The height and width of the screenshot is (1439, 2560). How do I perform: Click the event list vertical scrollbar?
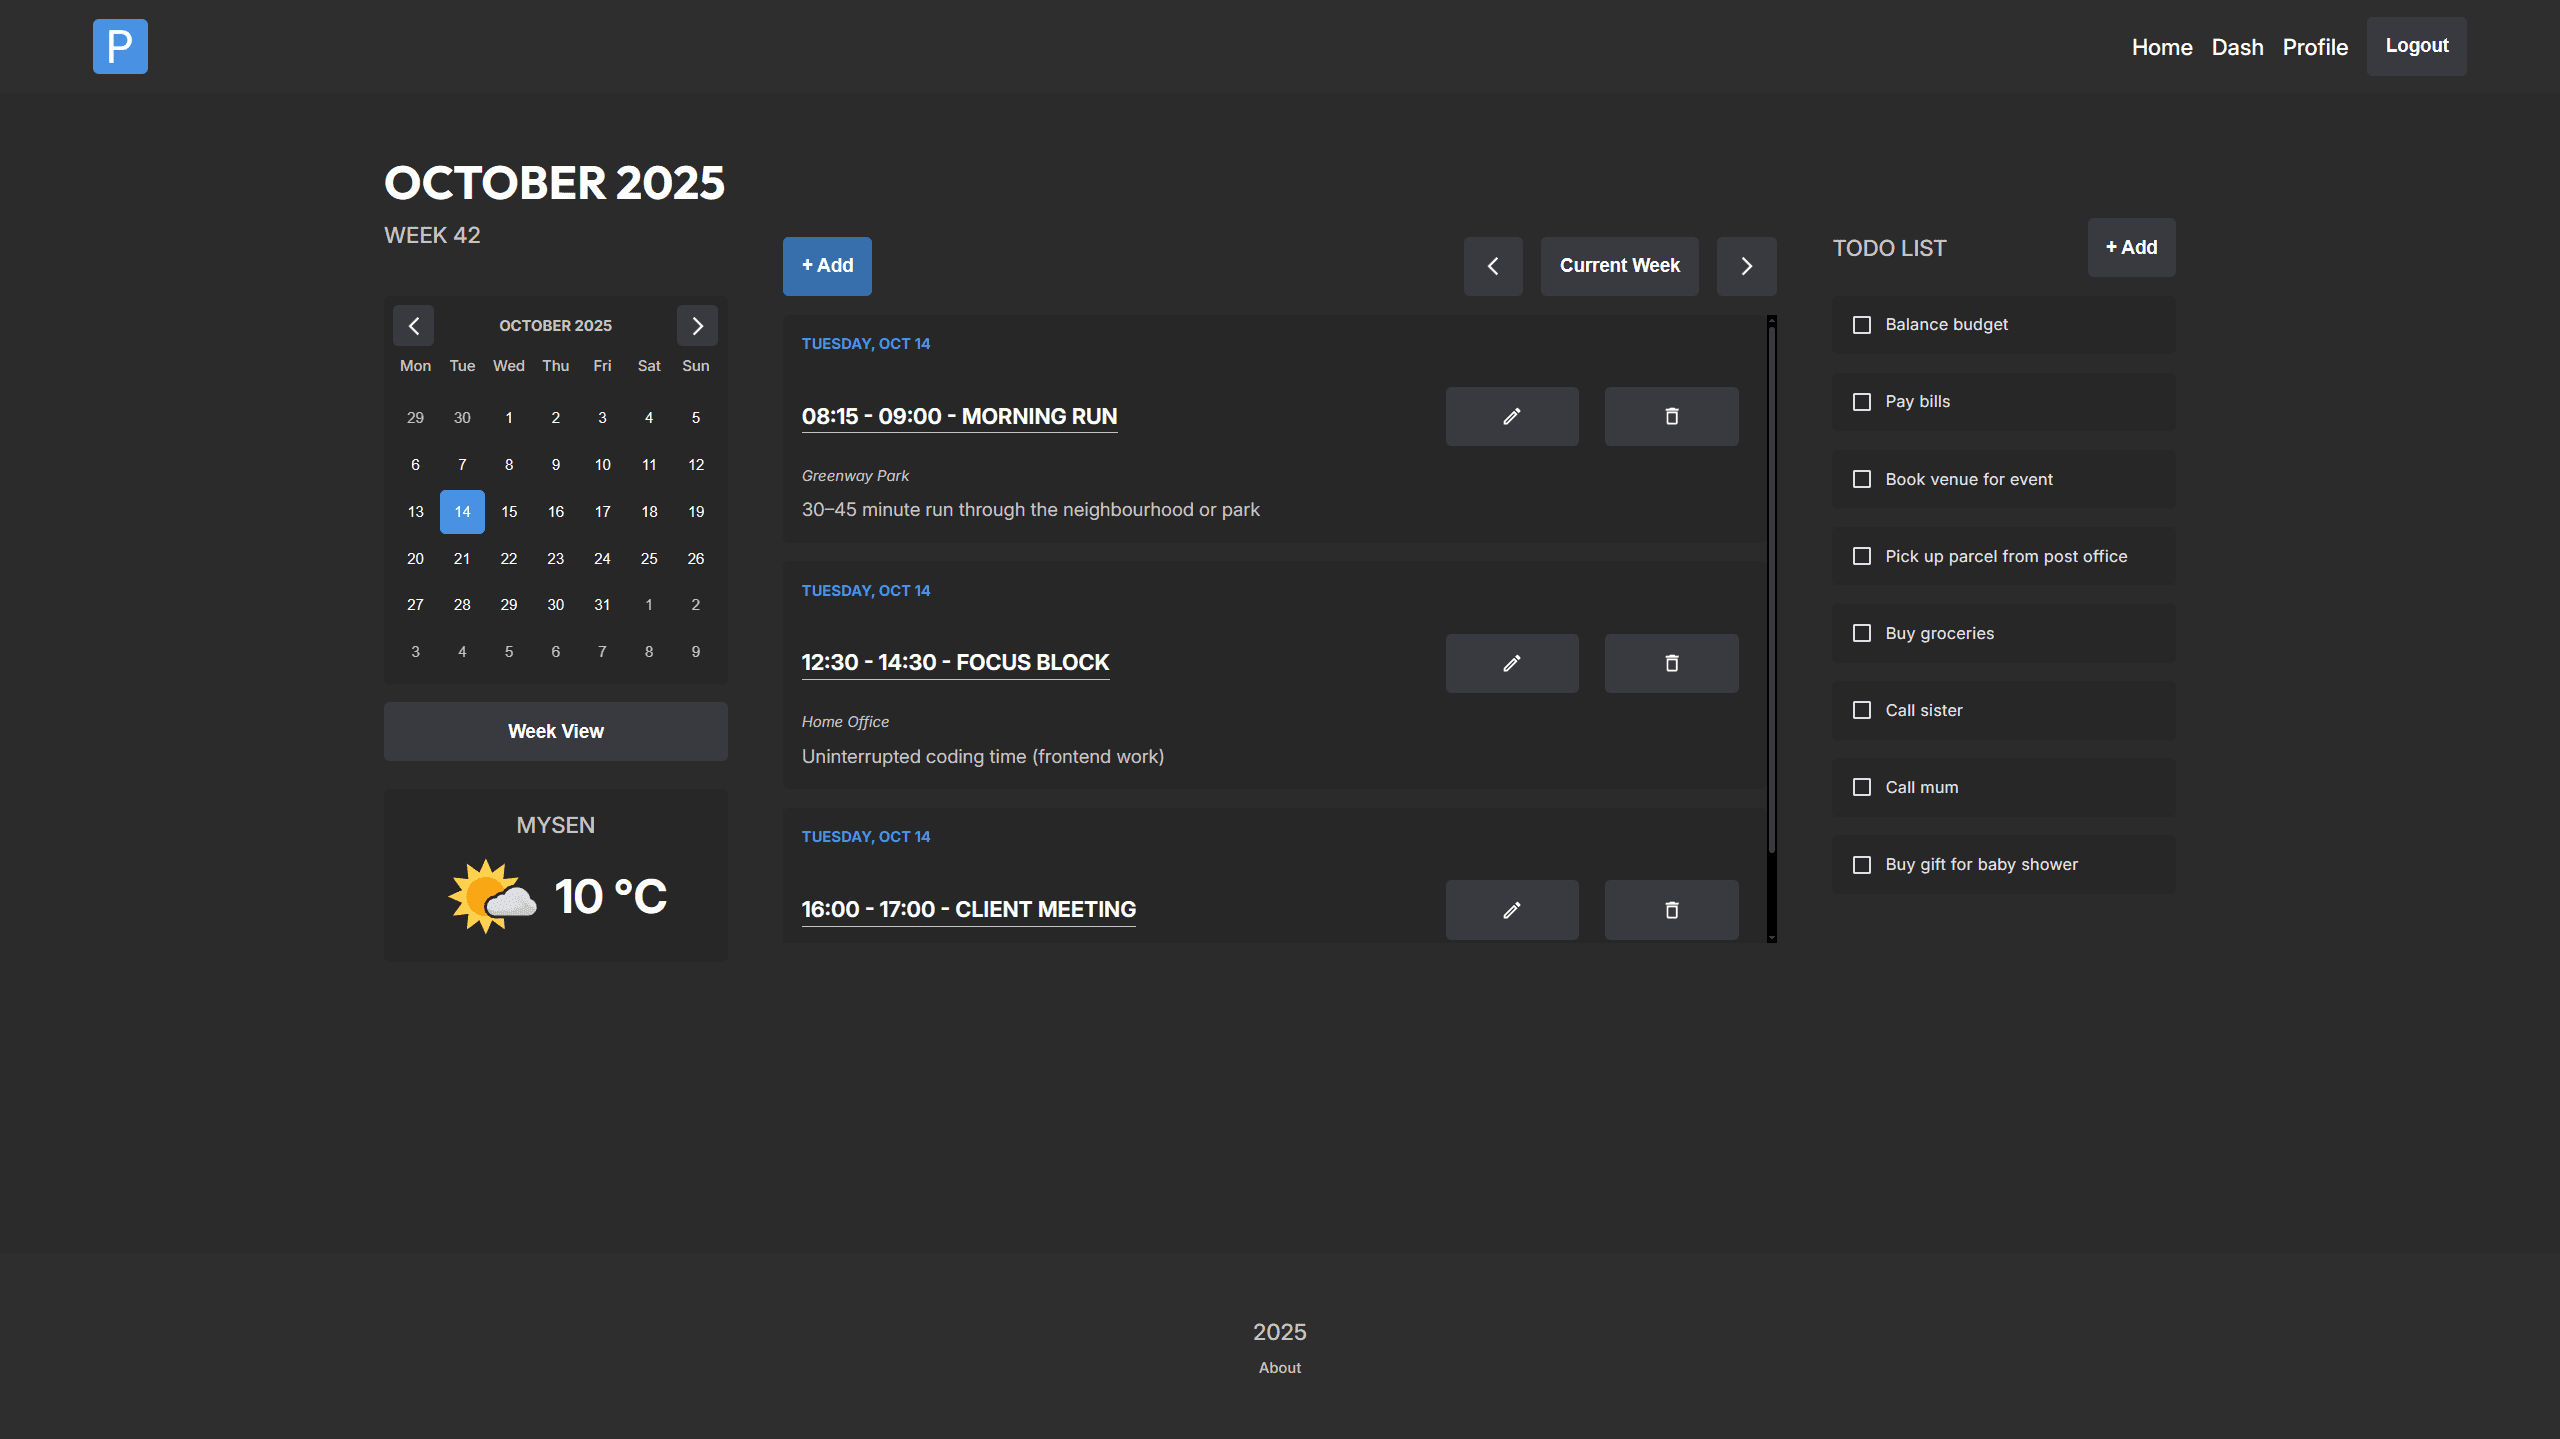[x=1771, y=590]
